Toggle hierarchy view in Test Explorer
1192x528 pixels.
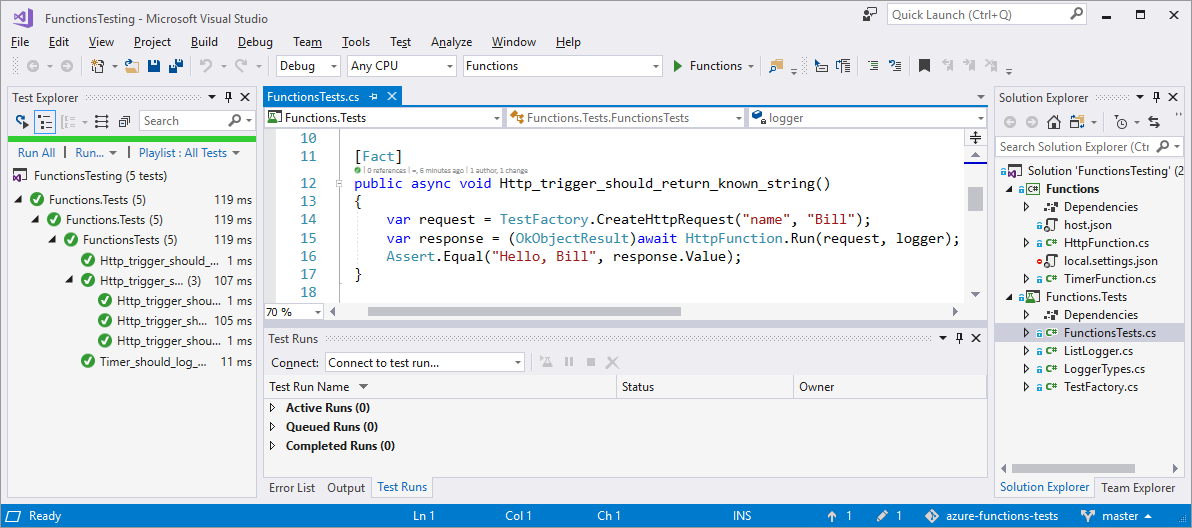(x=46, y=121)
